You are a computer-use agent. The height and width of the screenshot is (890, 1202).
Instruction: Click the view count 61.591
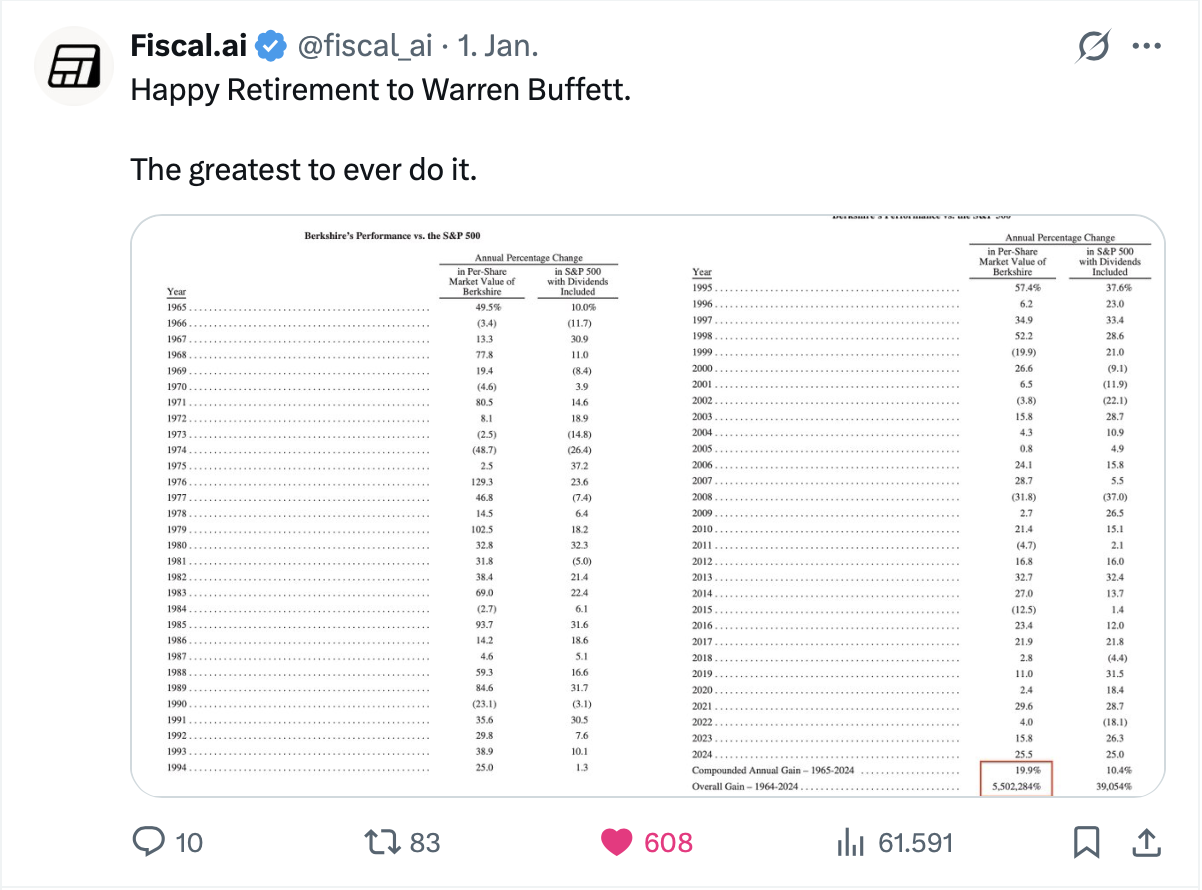pyautogui.click(x=915, y=843)
